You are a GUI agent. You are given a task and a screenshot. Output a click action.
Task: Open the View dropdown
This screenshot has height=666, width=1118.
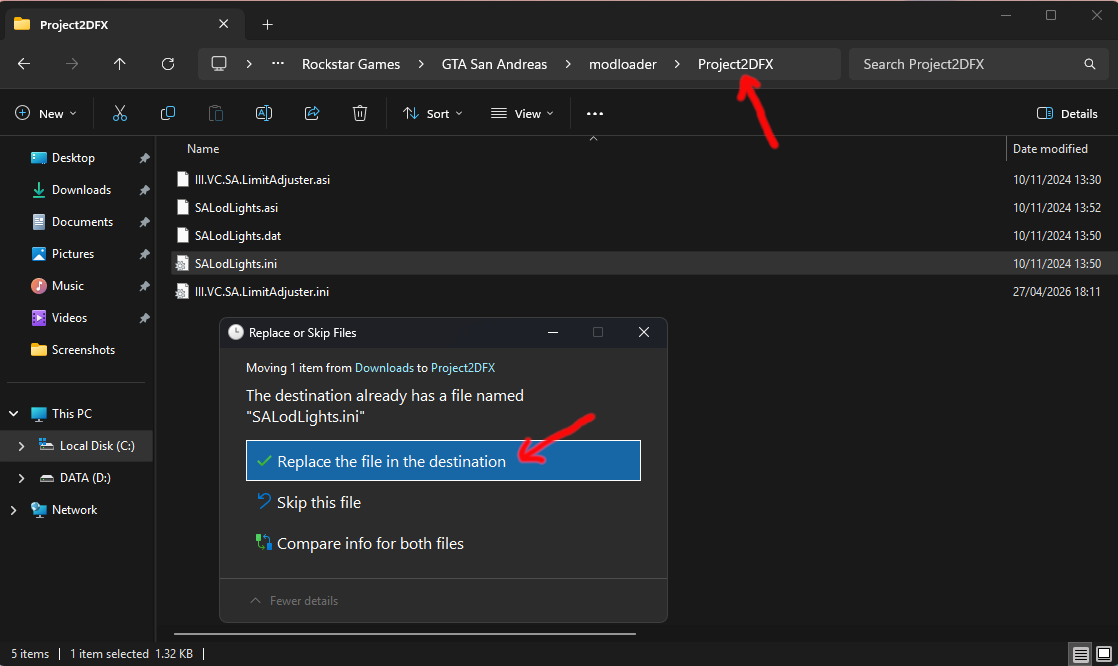tap(522, 113)
